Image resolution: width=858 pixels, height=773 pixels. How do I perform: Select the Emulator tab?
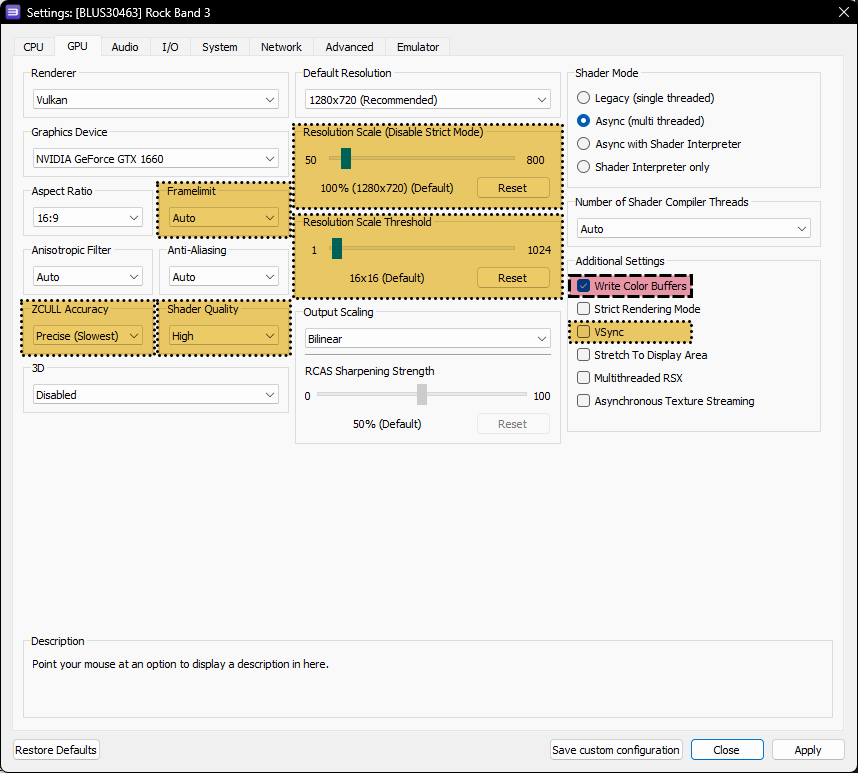tap(418, 47)
